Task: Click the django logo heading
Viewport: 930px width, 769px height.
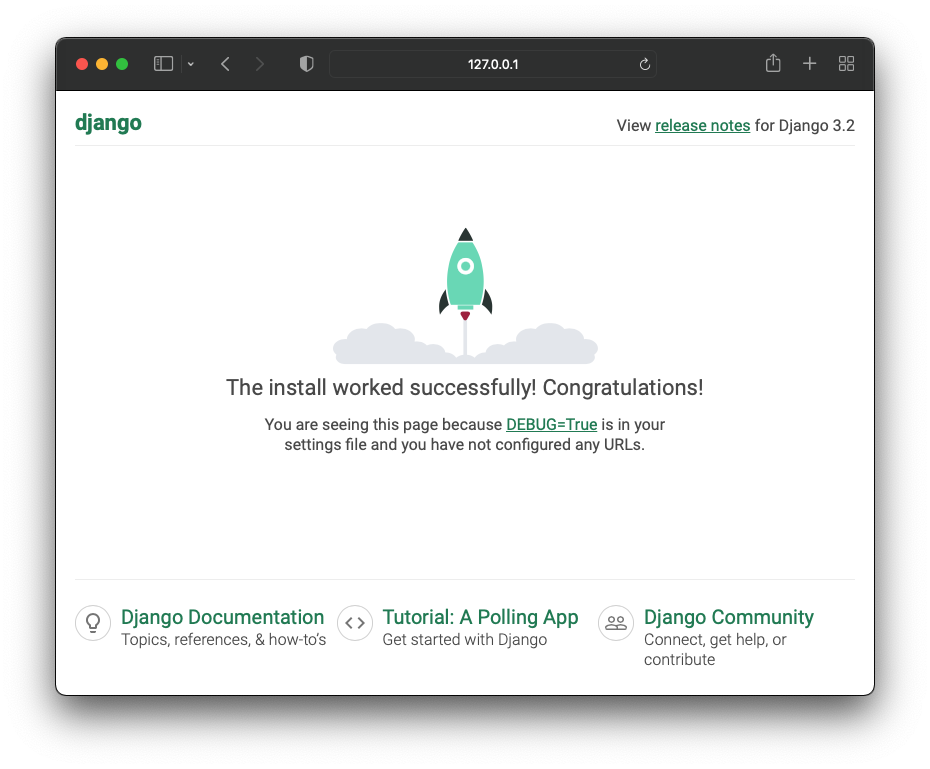Action: tap(109, 123)
